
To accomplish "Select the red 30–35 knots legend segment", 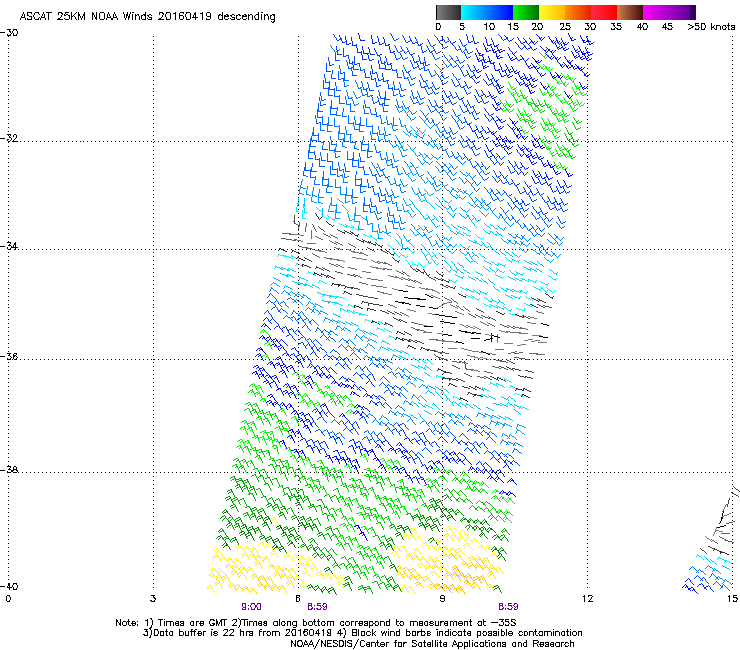I will [604, 12].
